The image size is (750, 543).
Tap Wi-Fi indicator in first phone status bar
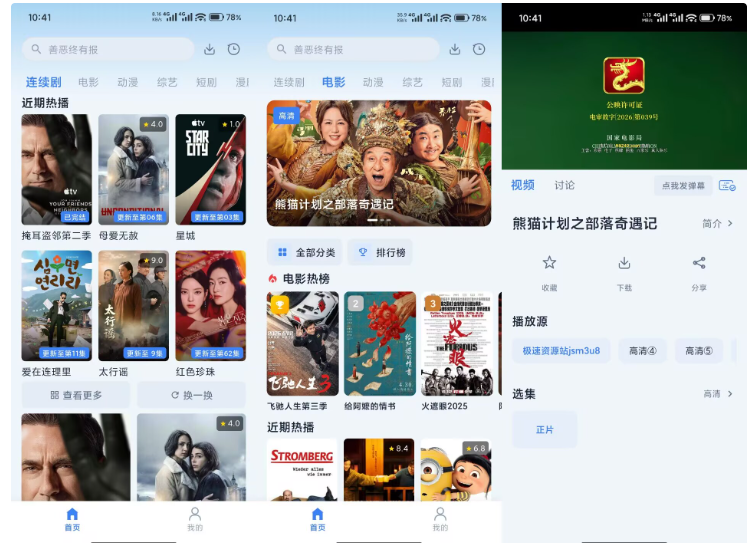tap(200, 17)
